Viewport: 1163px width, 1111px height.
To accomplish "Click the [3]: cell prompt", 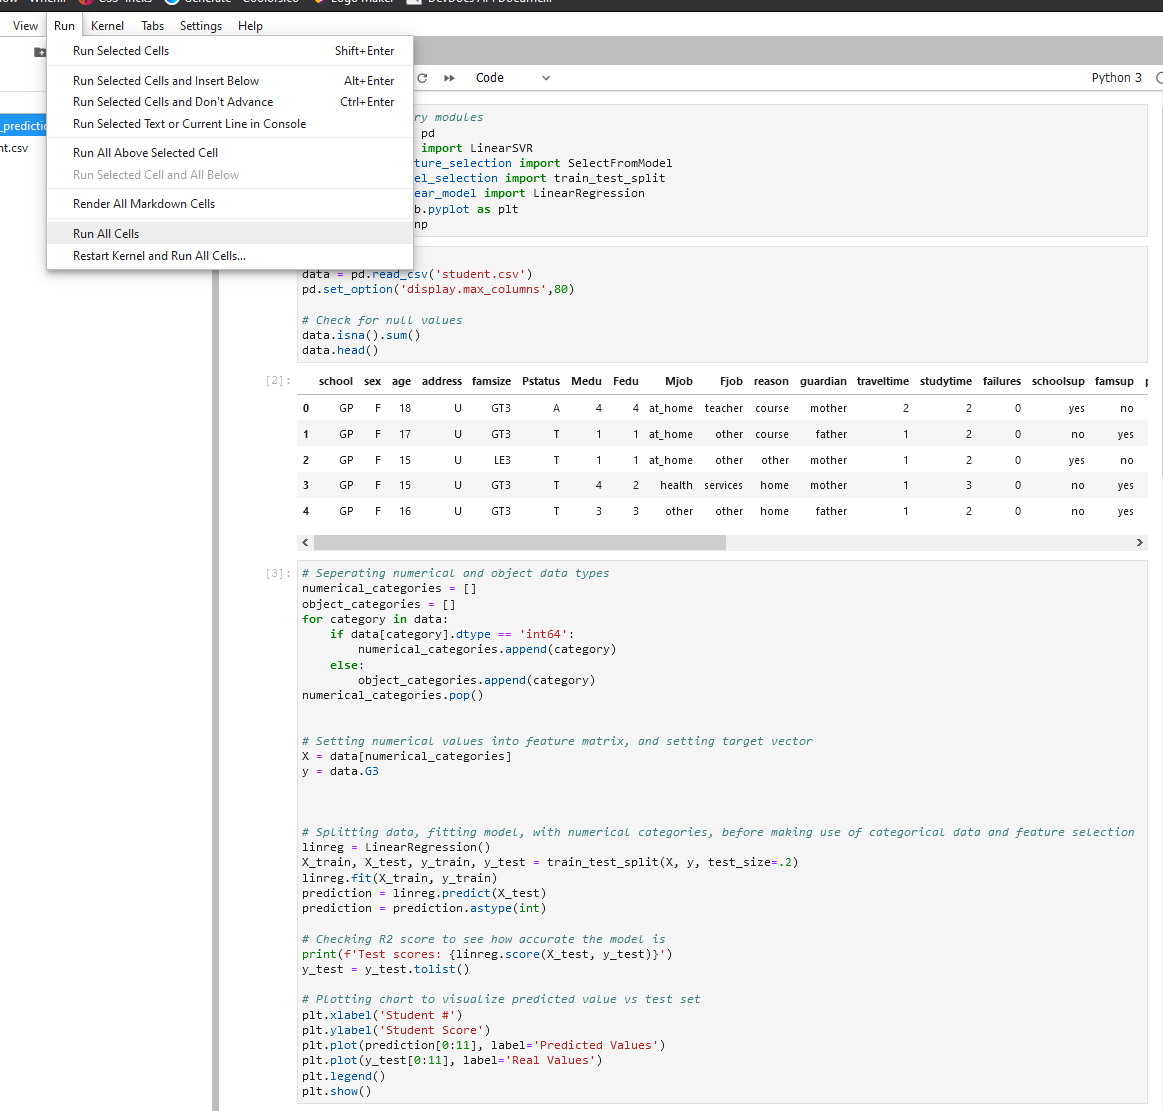I will [x=278, y=573].
